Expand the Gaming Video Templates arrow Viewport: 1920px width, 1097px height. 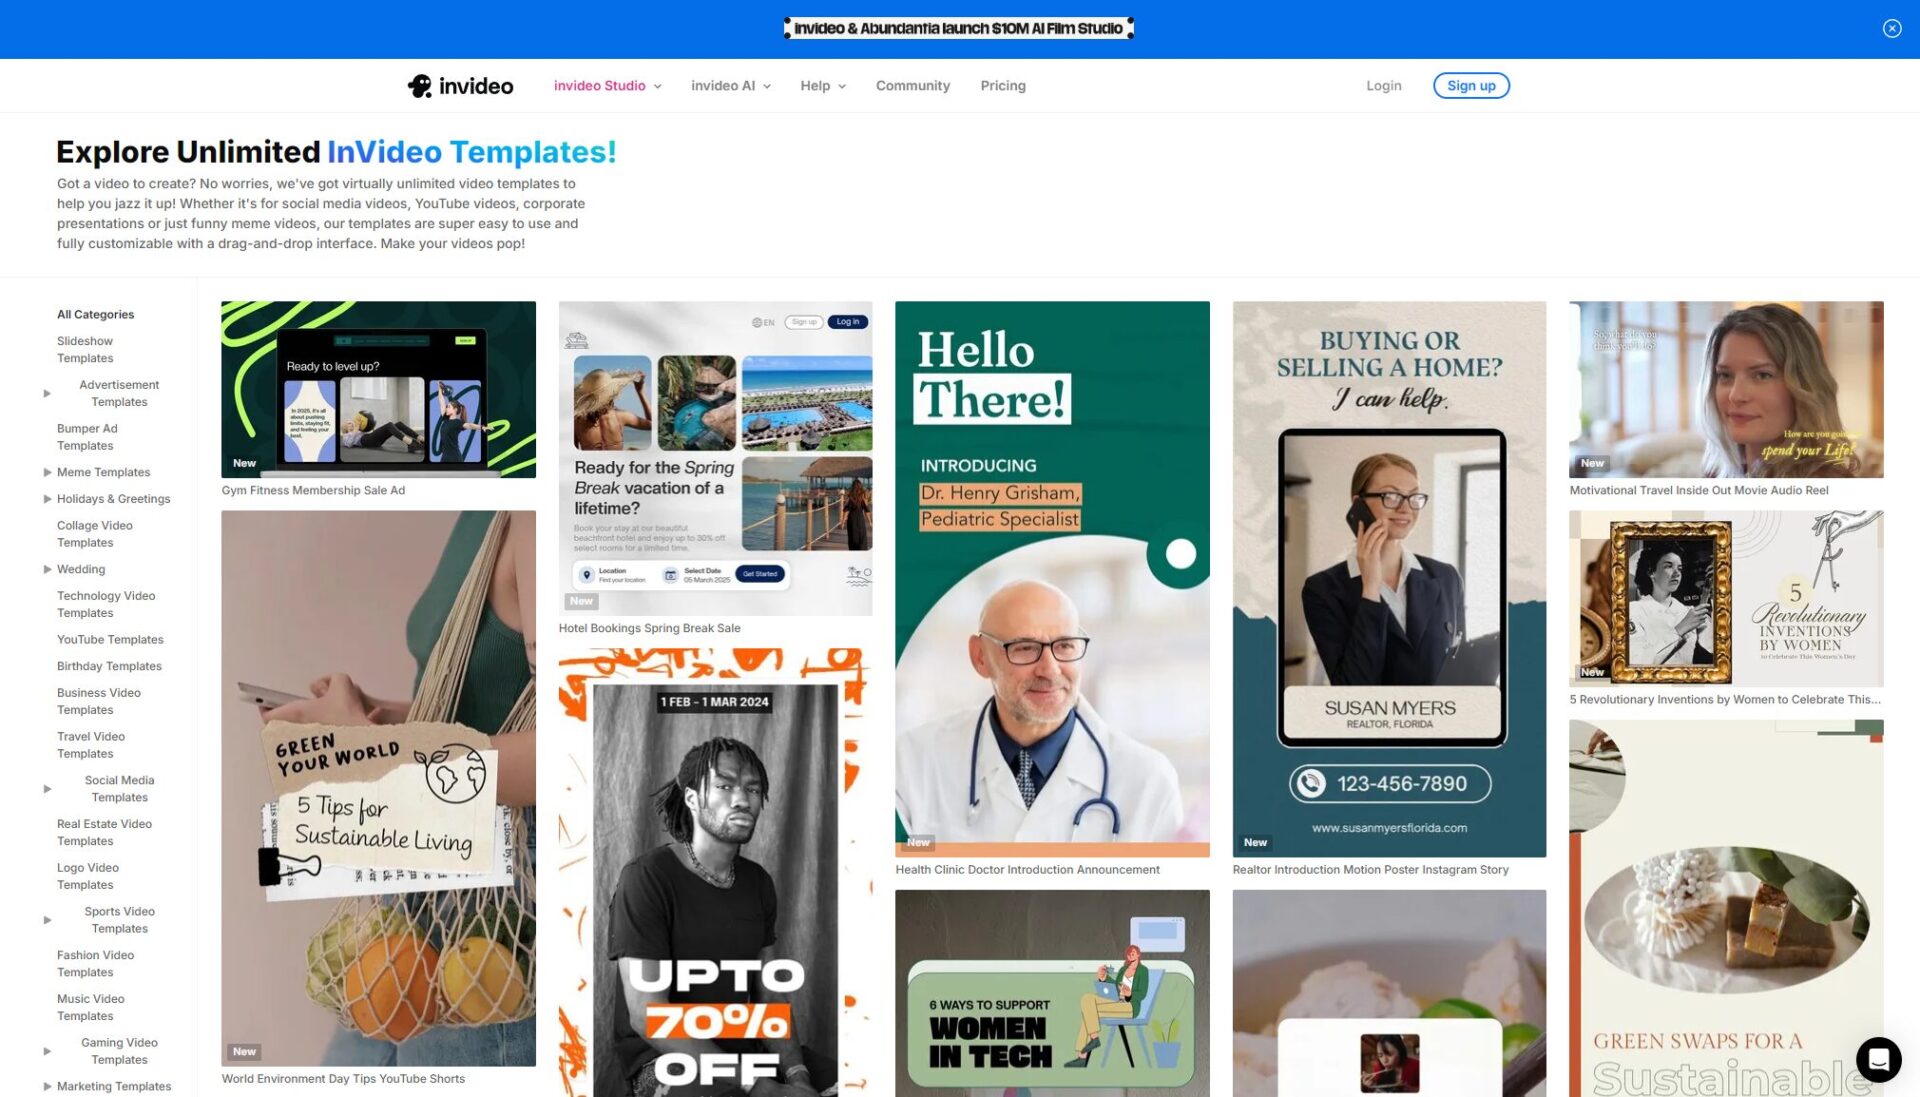pos(47,1051)
